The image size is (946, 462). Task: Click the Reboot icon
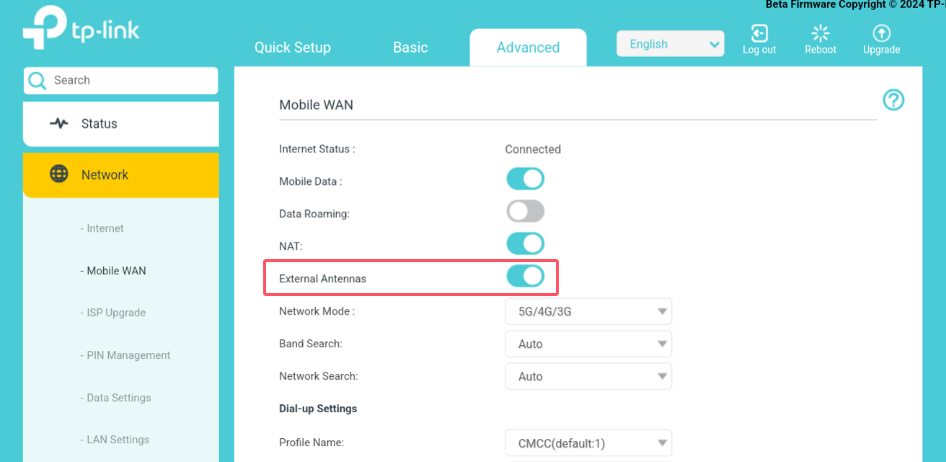pyautogui.click(x=820, y=33)
